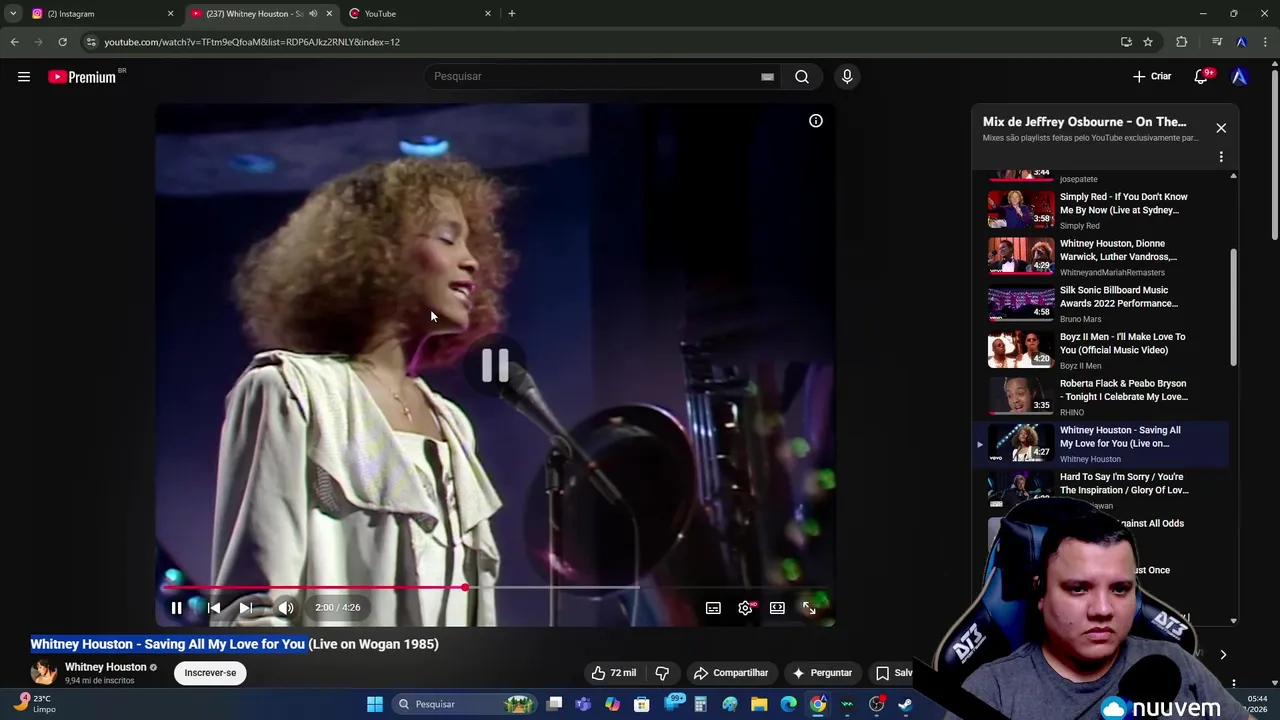The height and width of the screenshot is (720, 1280).
Task: Bookmark this page with star icon
Action: 1148,42
